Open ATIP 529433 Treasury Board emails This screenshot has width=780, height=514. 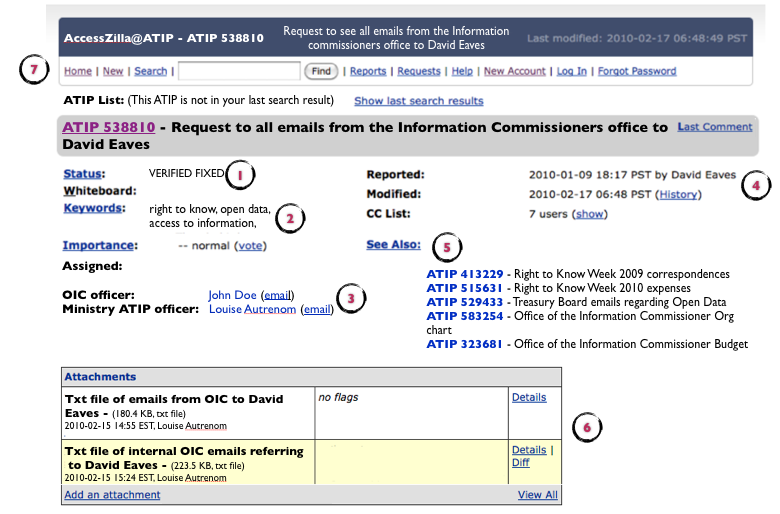[462, 302]
